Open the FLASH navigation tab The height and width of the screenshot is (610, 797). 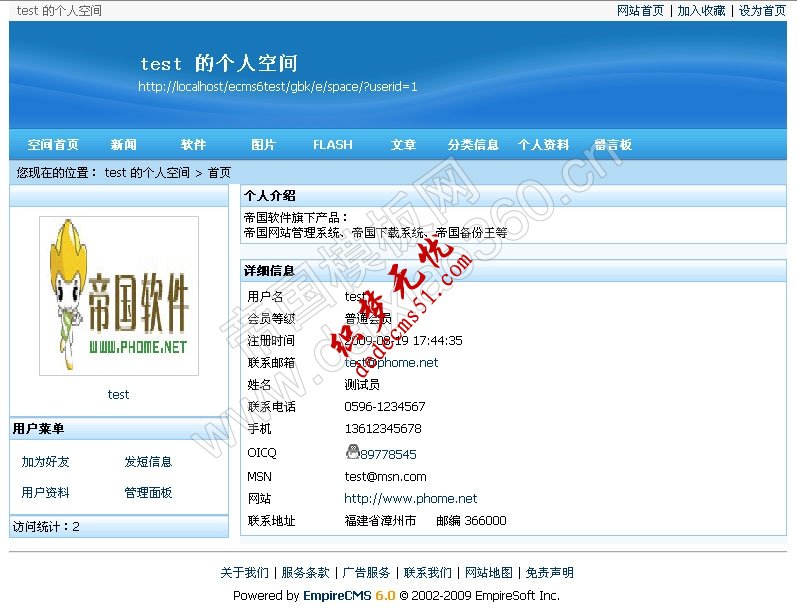click(x=333, y=145)
